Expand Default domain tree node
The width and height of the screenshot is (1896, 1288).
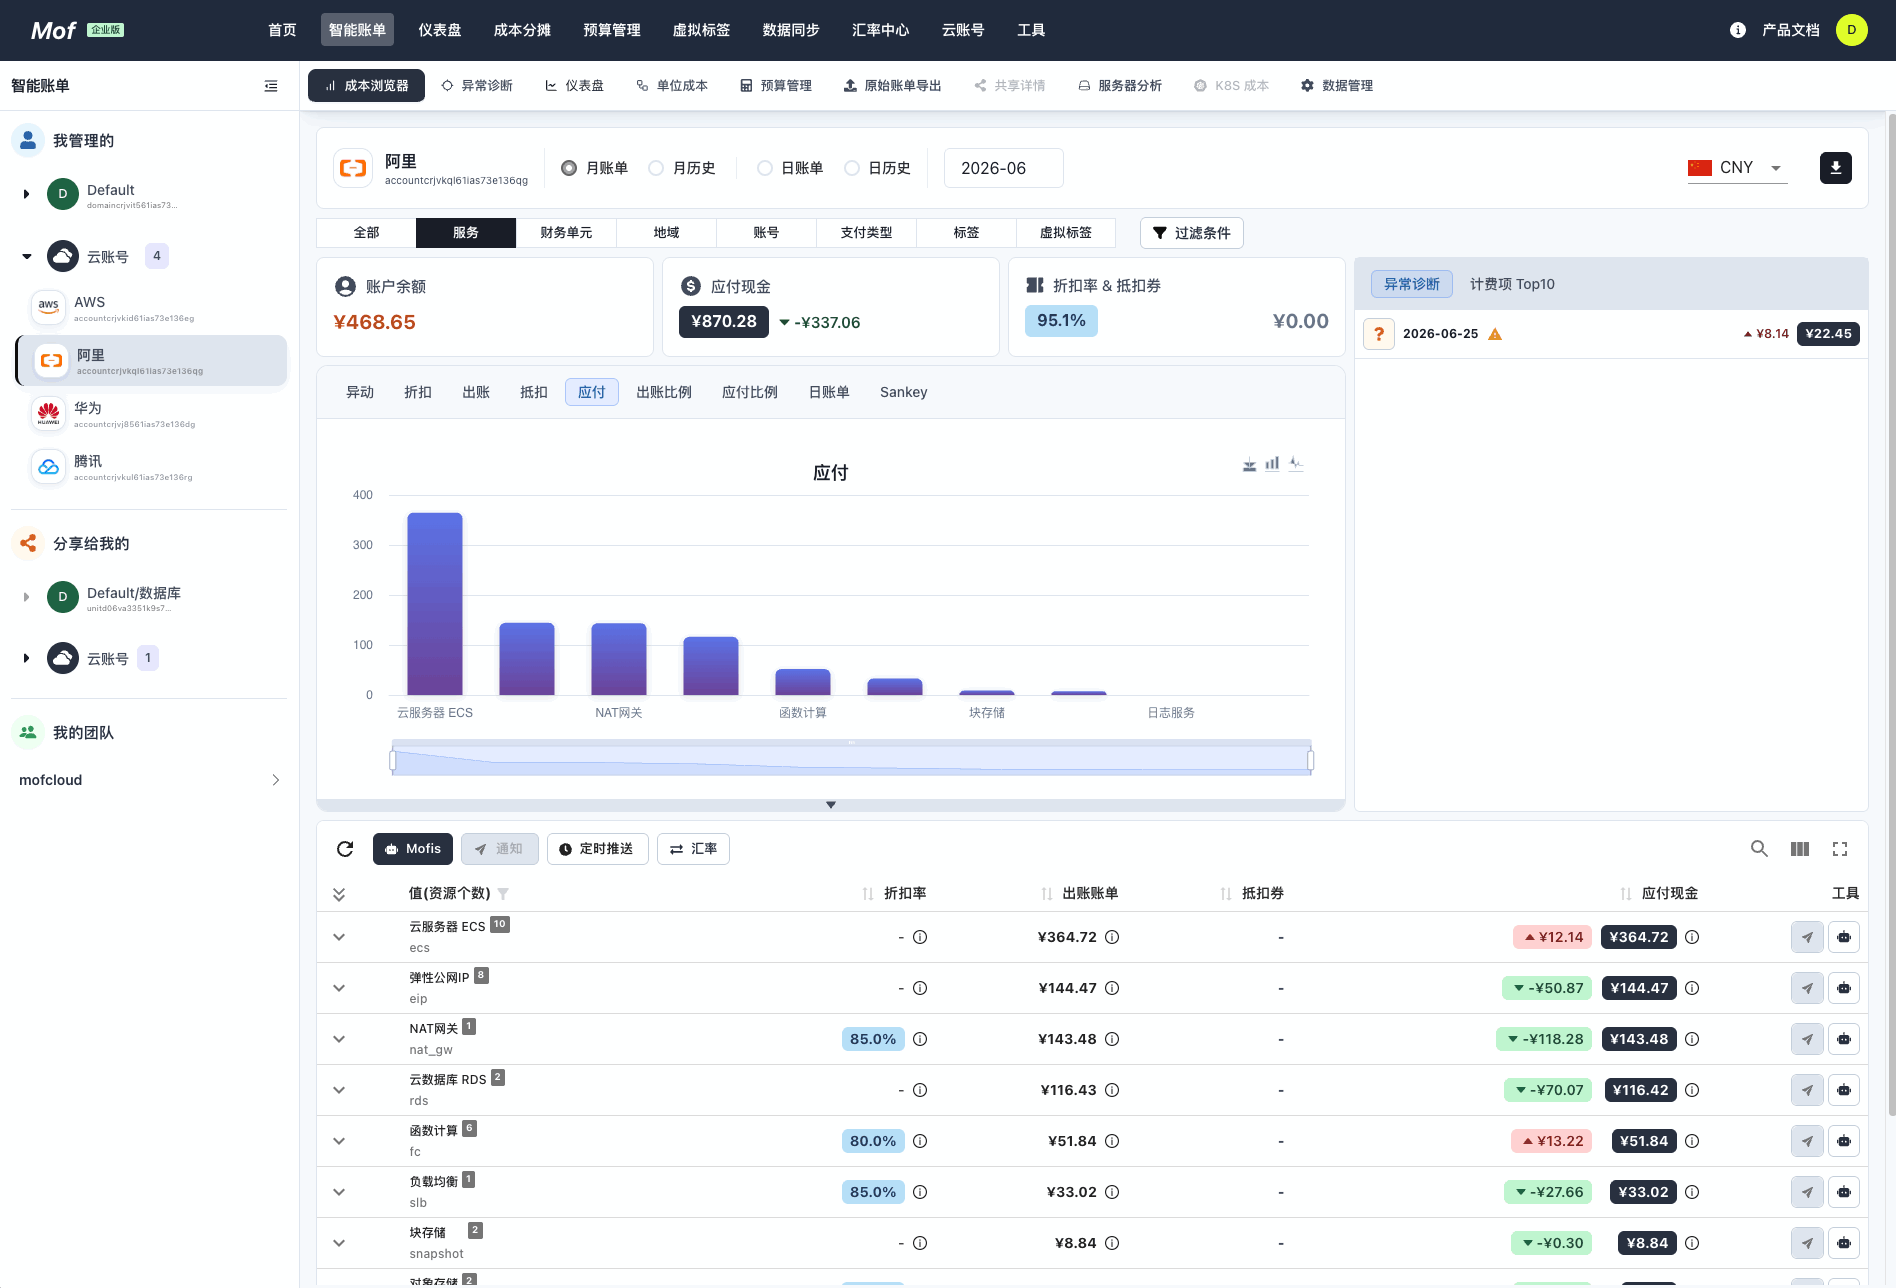[x=26, y=194]
